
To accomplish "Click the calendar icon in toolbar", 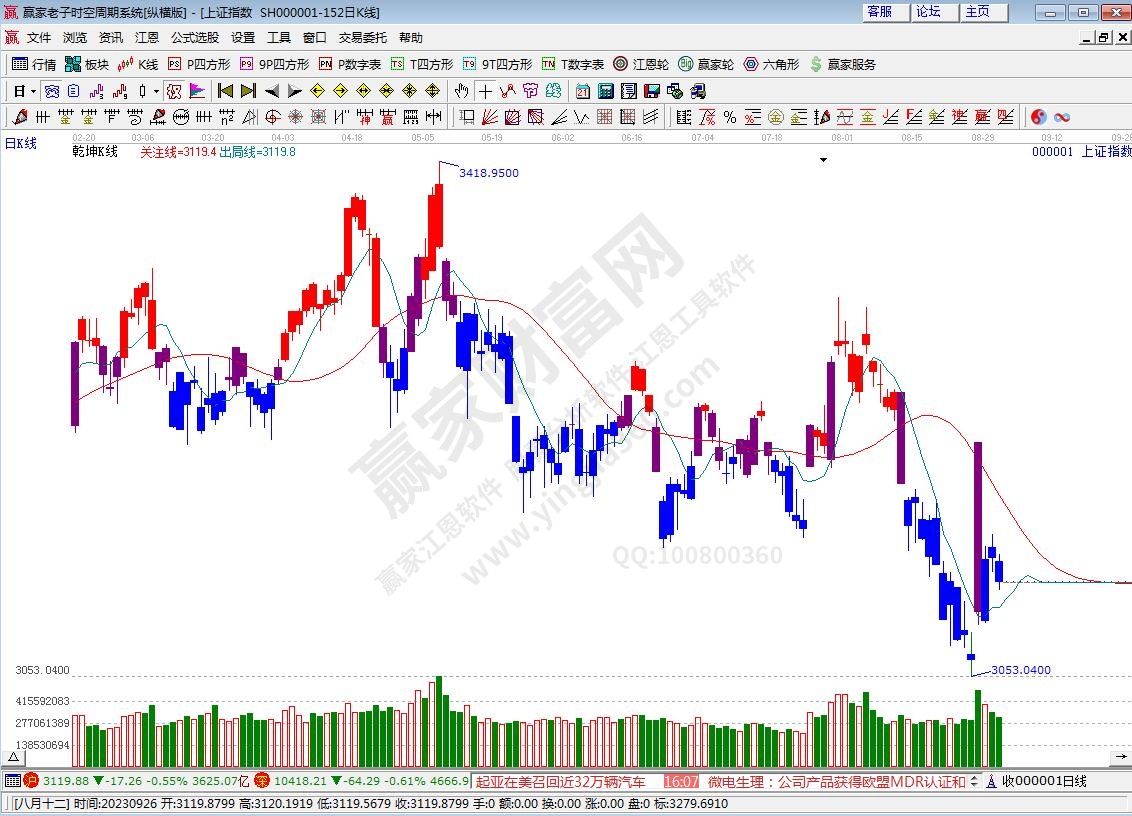I will 583,91.
